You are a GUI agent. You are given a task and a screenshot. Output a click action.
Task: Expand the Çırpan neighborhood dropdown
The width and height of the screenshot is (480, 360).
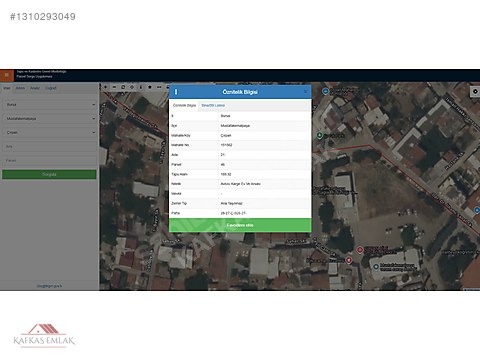click(50, 133)
